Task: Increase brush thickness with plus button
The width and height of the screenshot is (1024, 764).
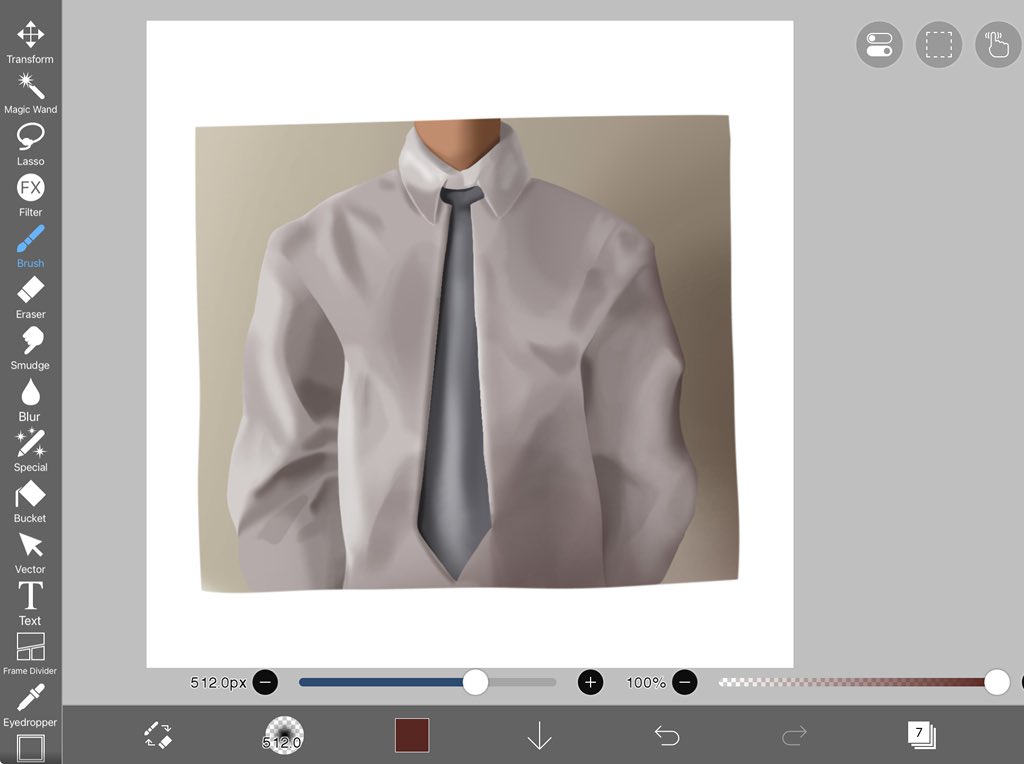Action: tap(590, 682)
